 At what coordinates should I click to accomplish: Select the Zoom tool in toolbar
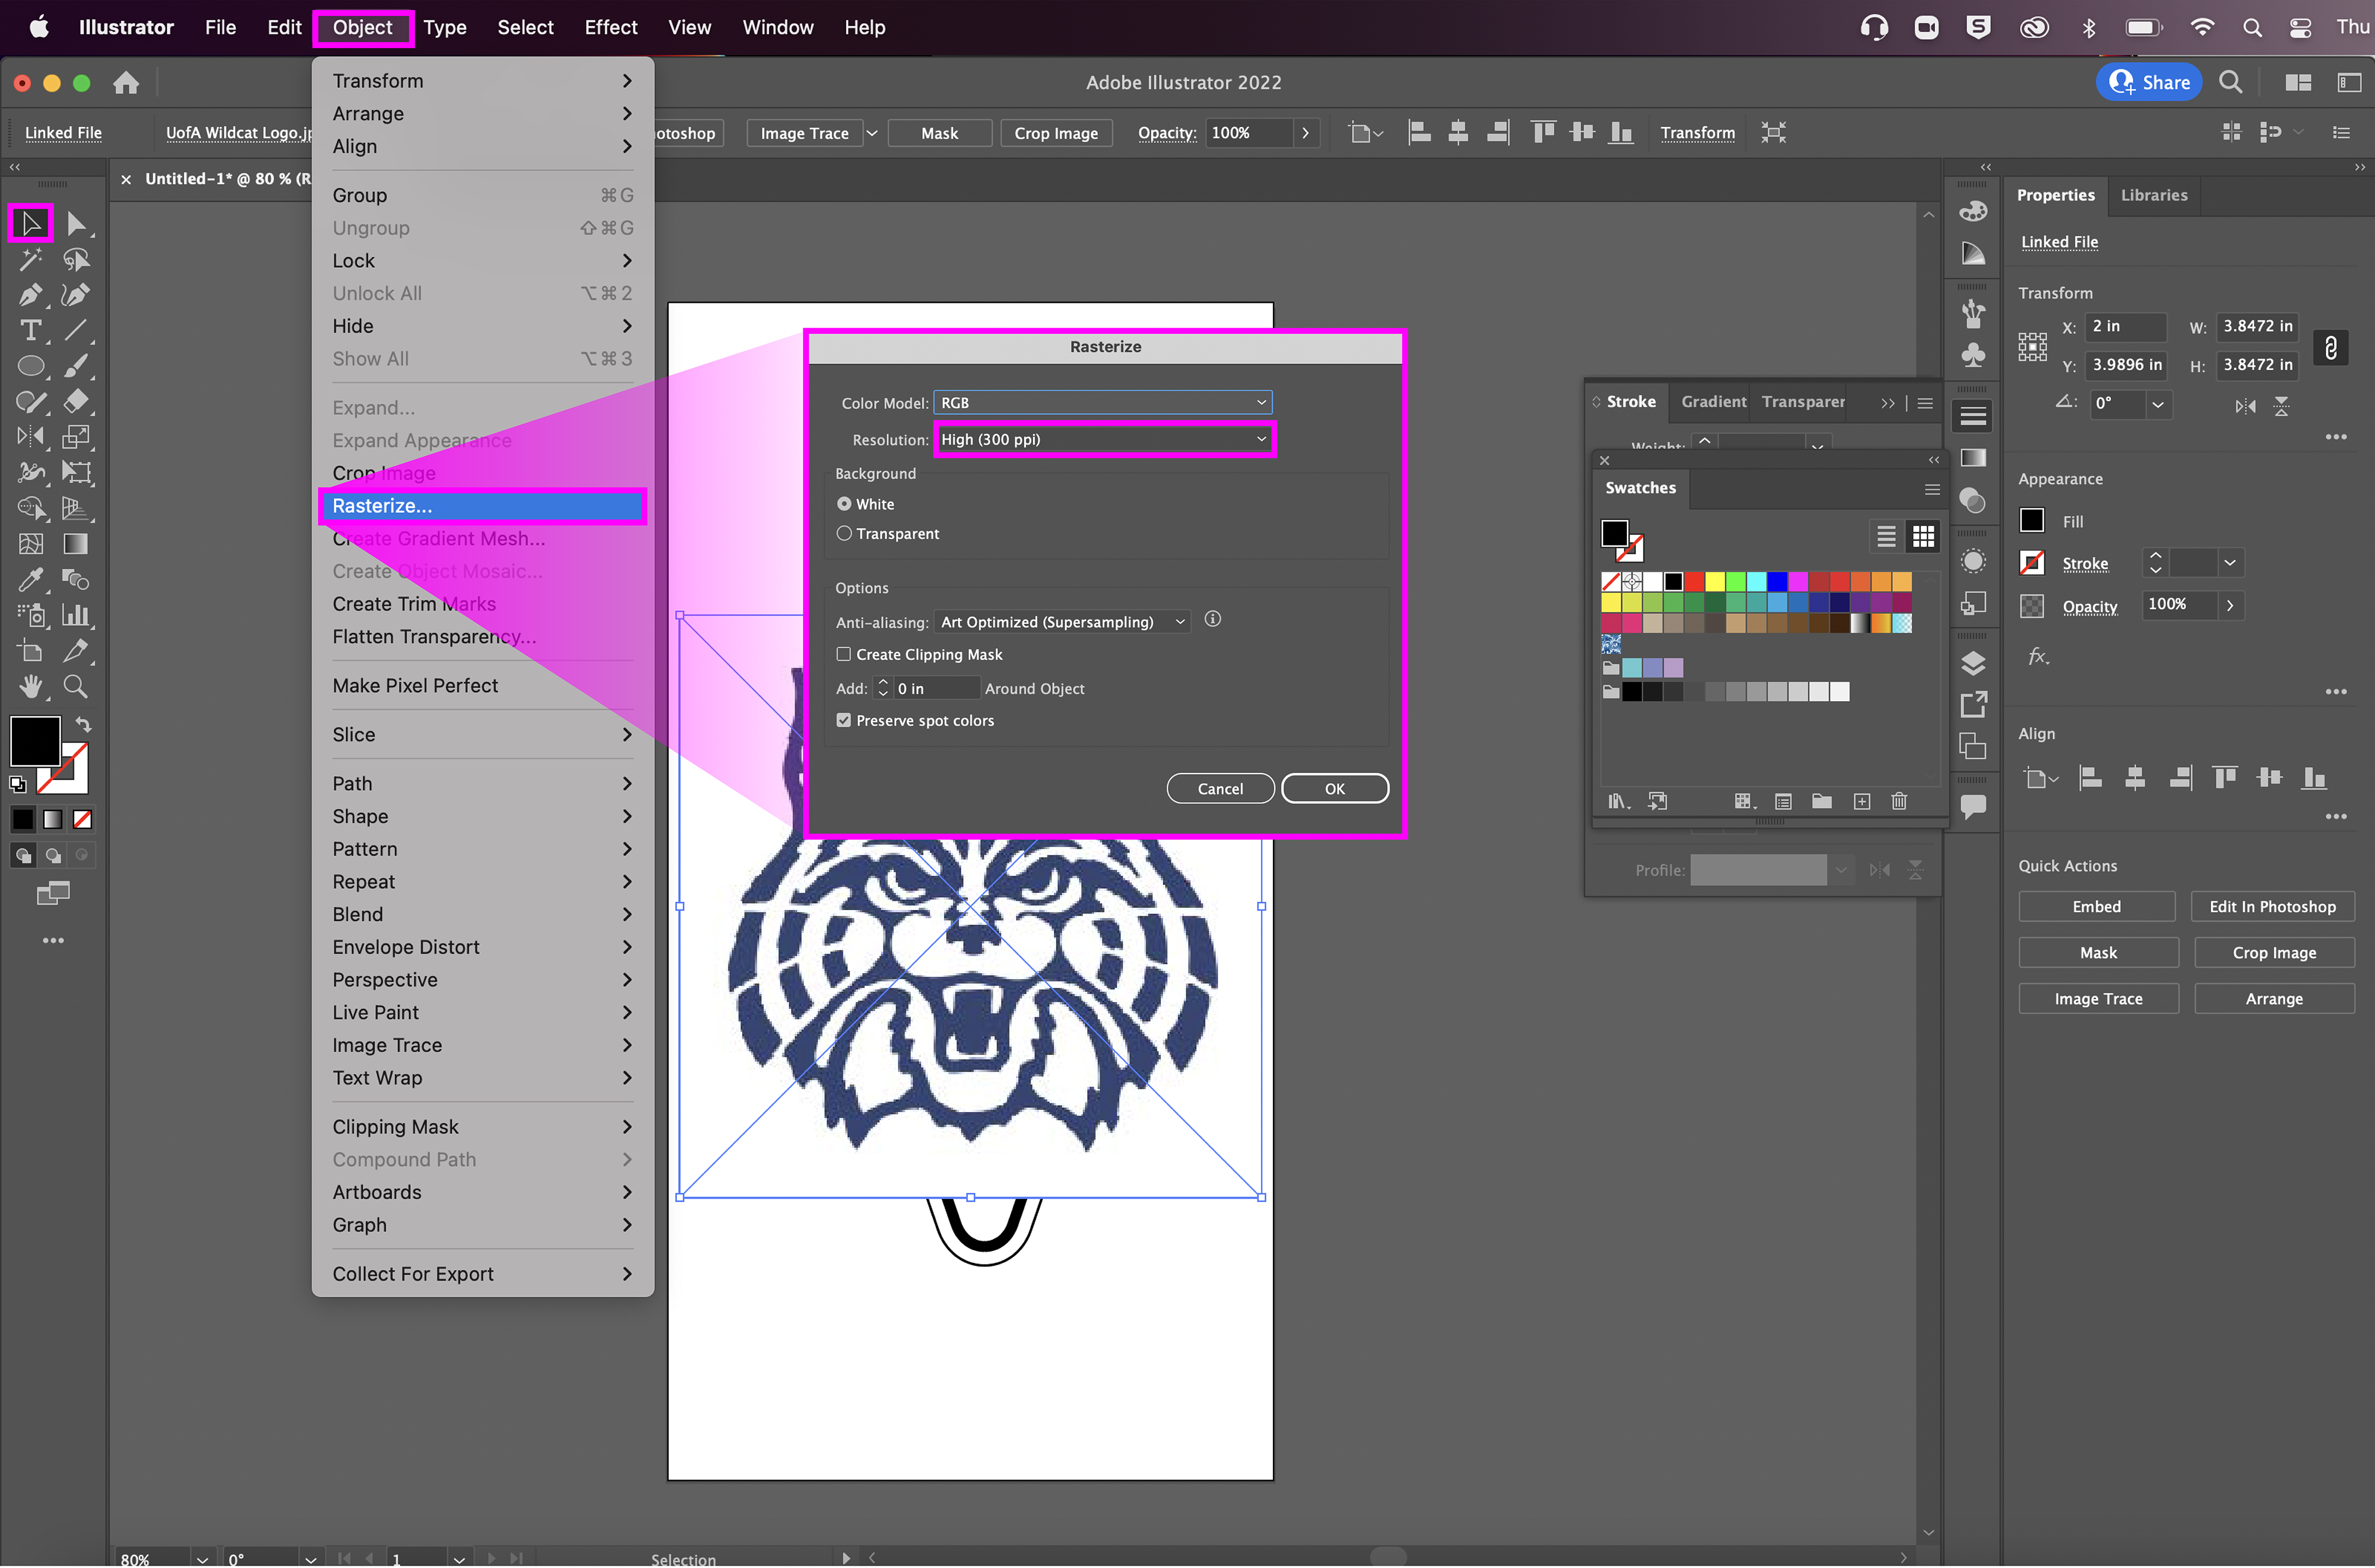coord(75,686)
